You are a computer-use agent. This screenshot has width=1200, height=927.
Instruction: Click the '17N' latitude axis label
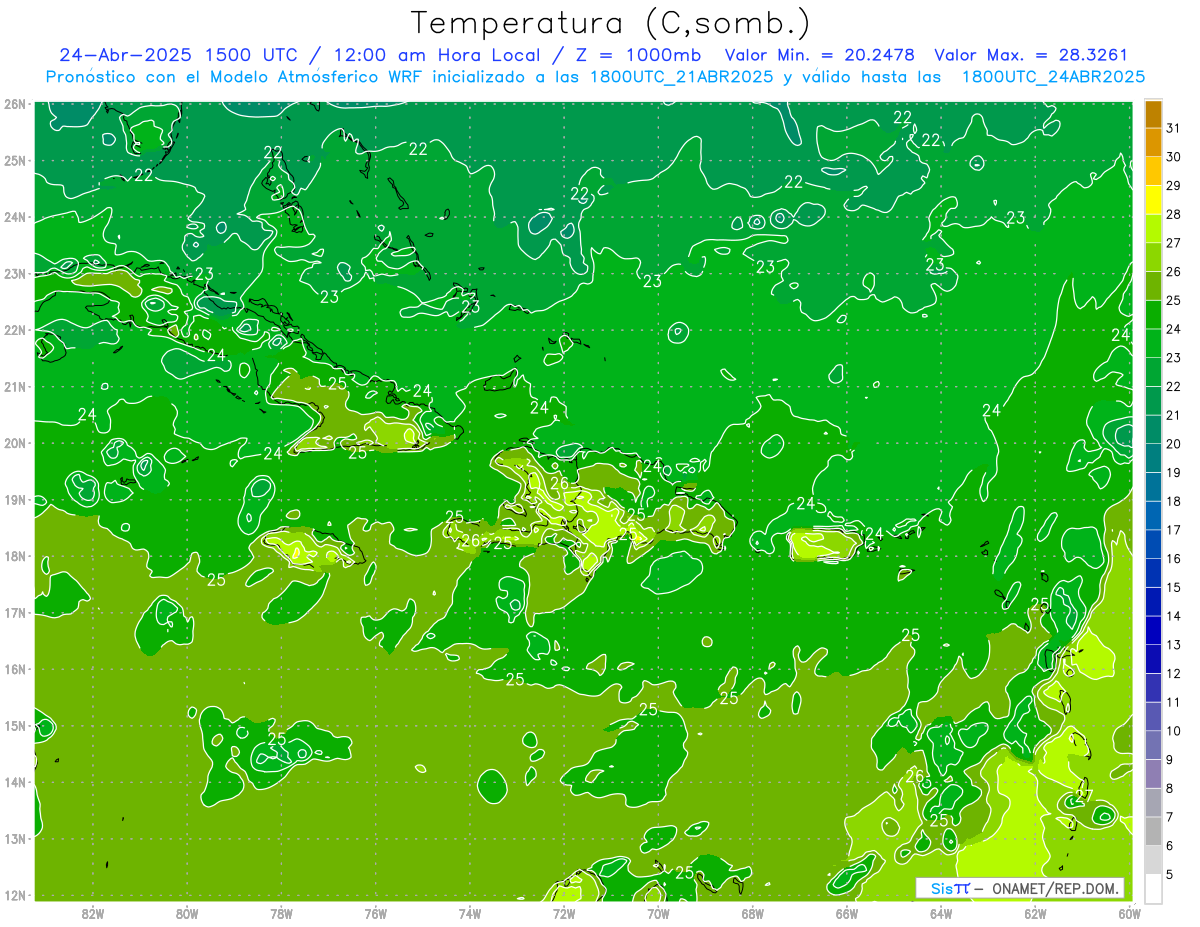(15, 613)
